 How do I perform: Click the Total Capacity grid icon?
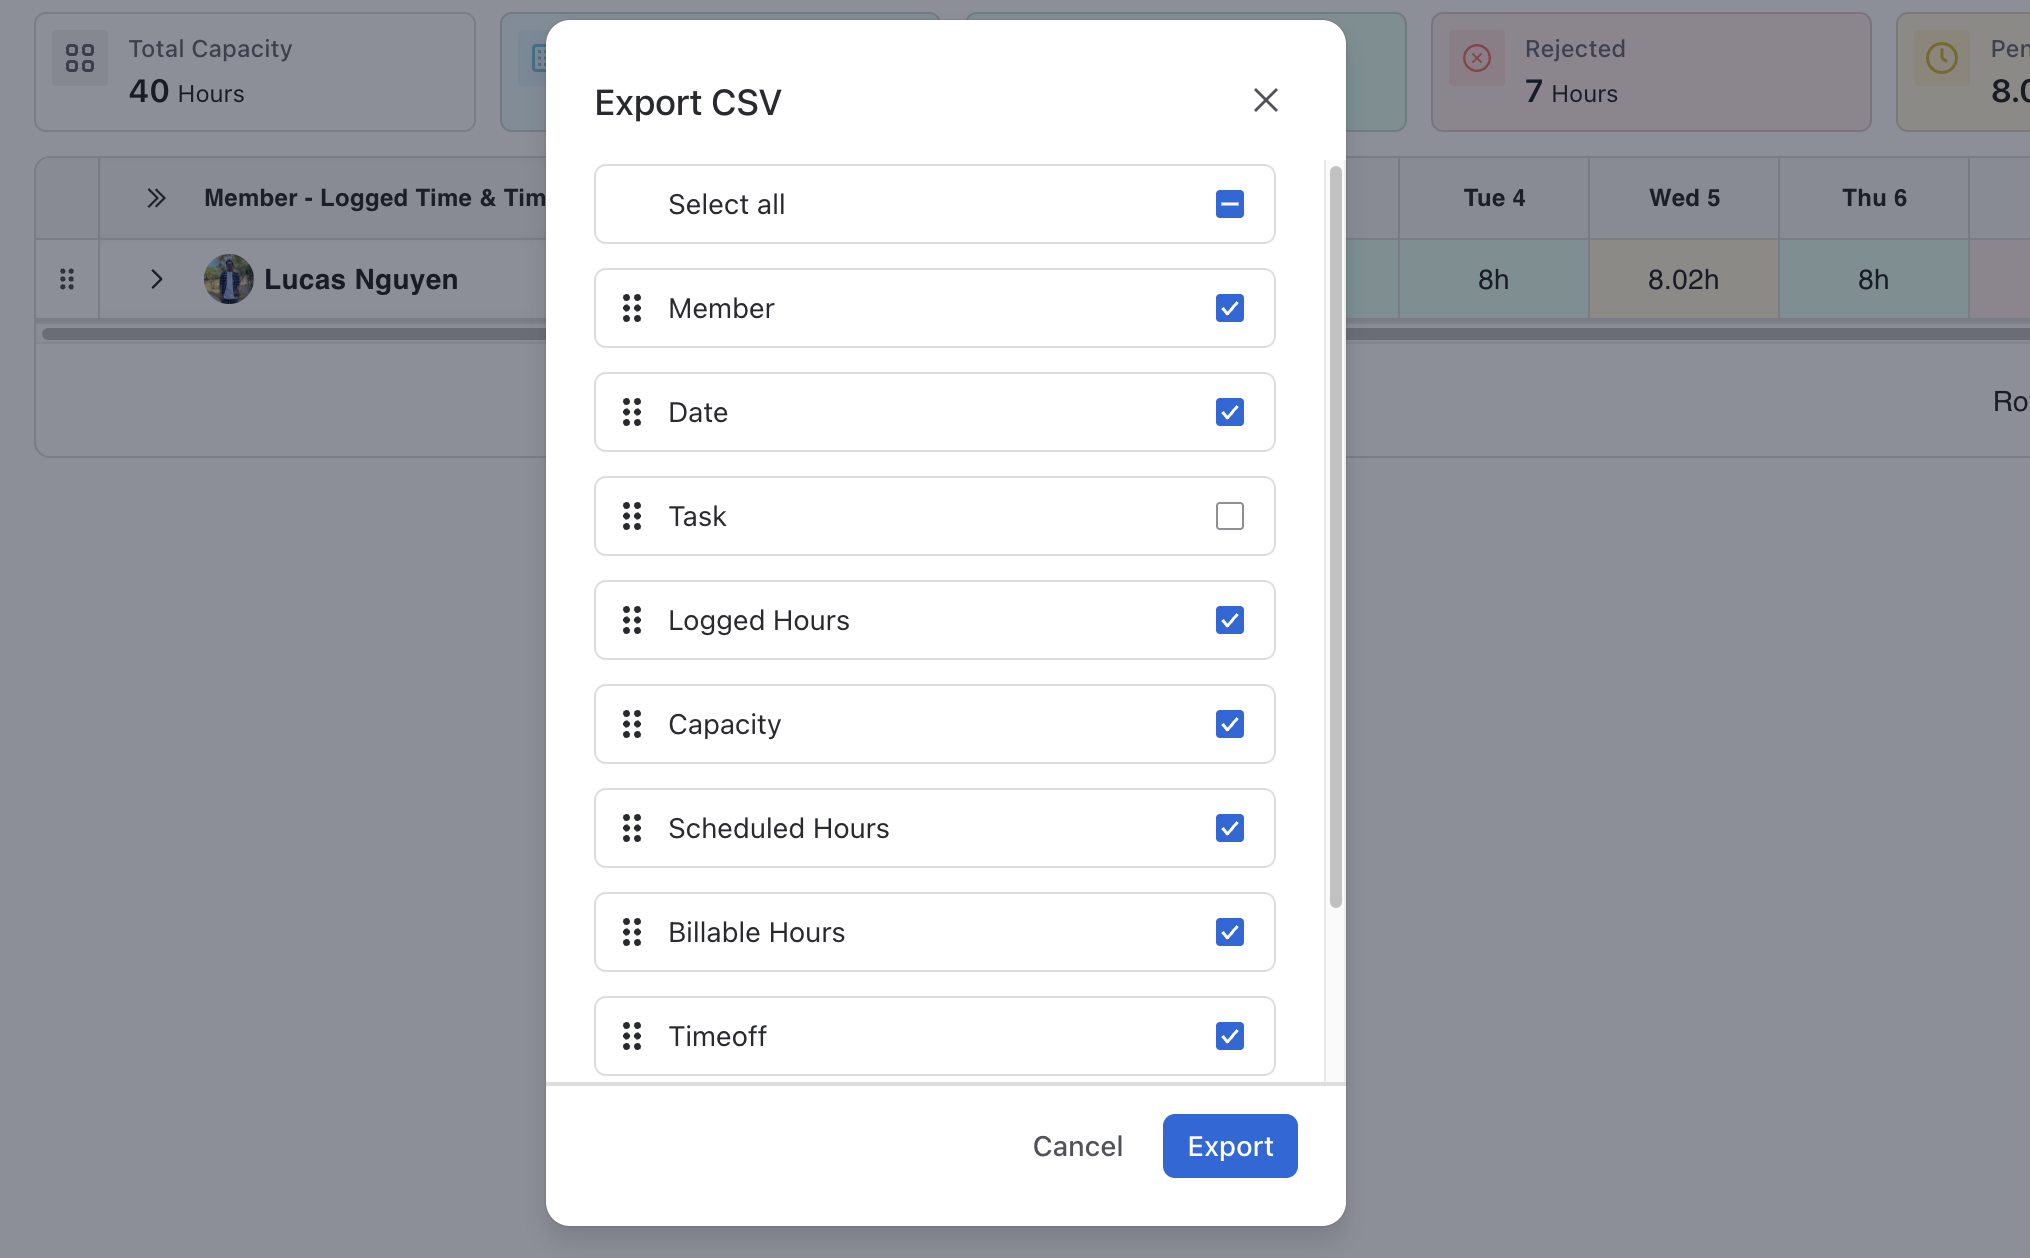point(80,58)
